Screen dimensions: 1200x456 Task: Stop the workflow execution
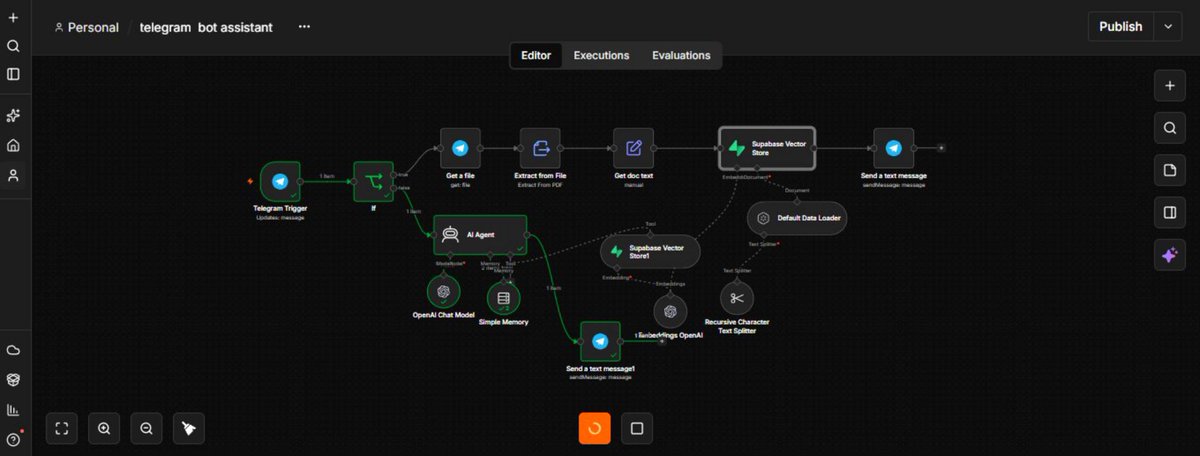tap(637, 428)
